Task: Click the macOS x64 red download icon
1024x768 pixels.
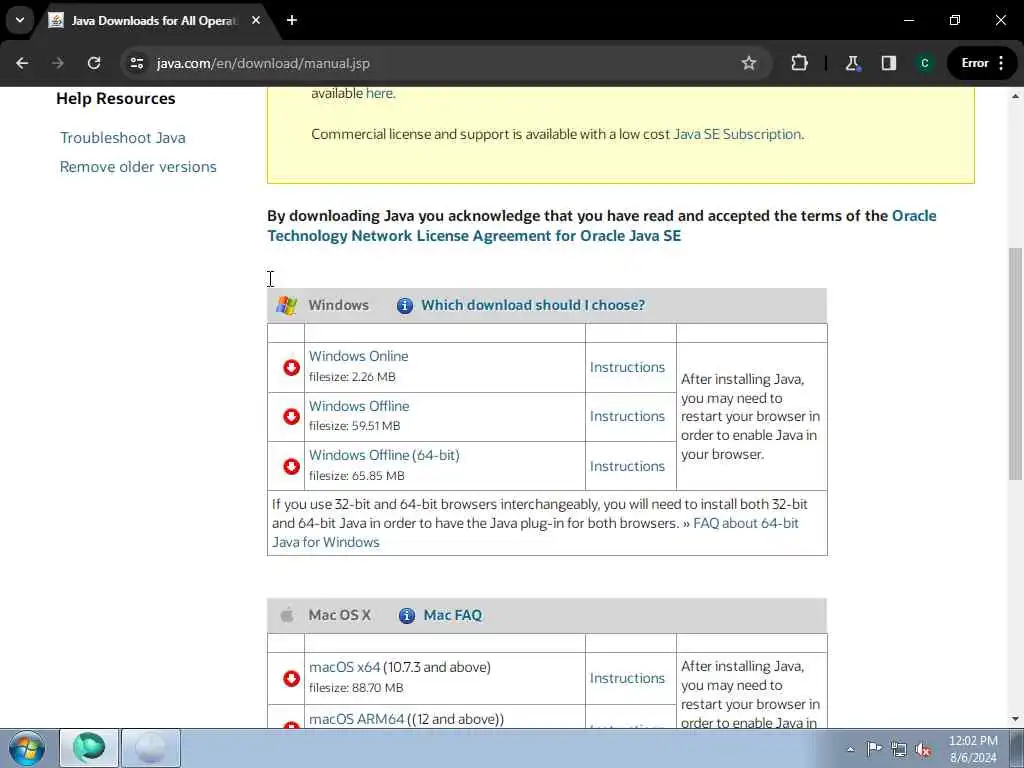Action: tap(291, 679)
